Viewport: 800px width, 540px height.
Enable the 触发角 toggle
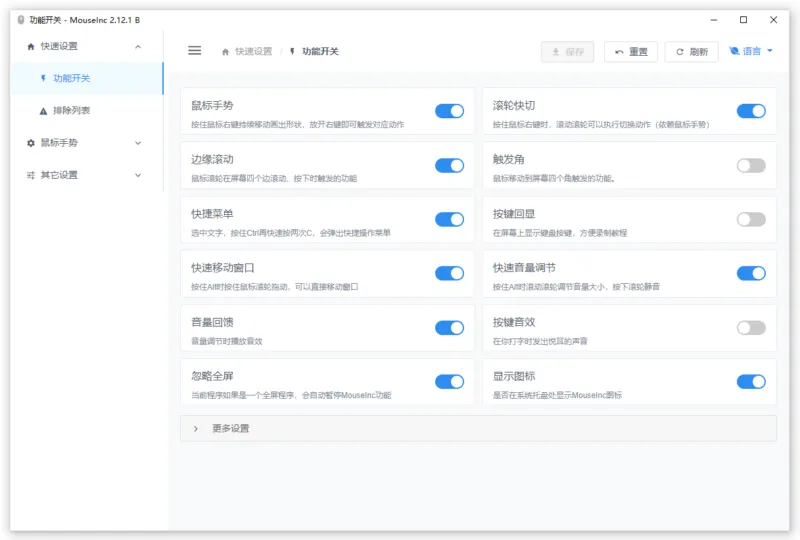point(751,165)
